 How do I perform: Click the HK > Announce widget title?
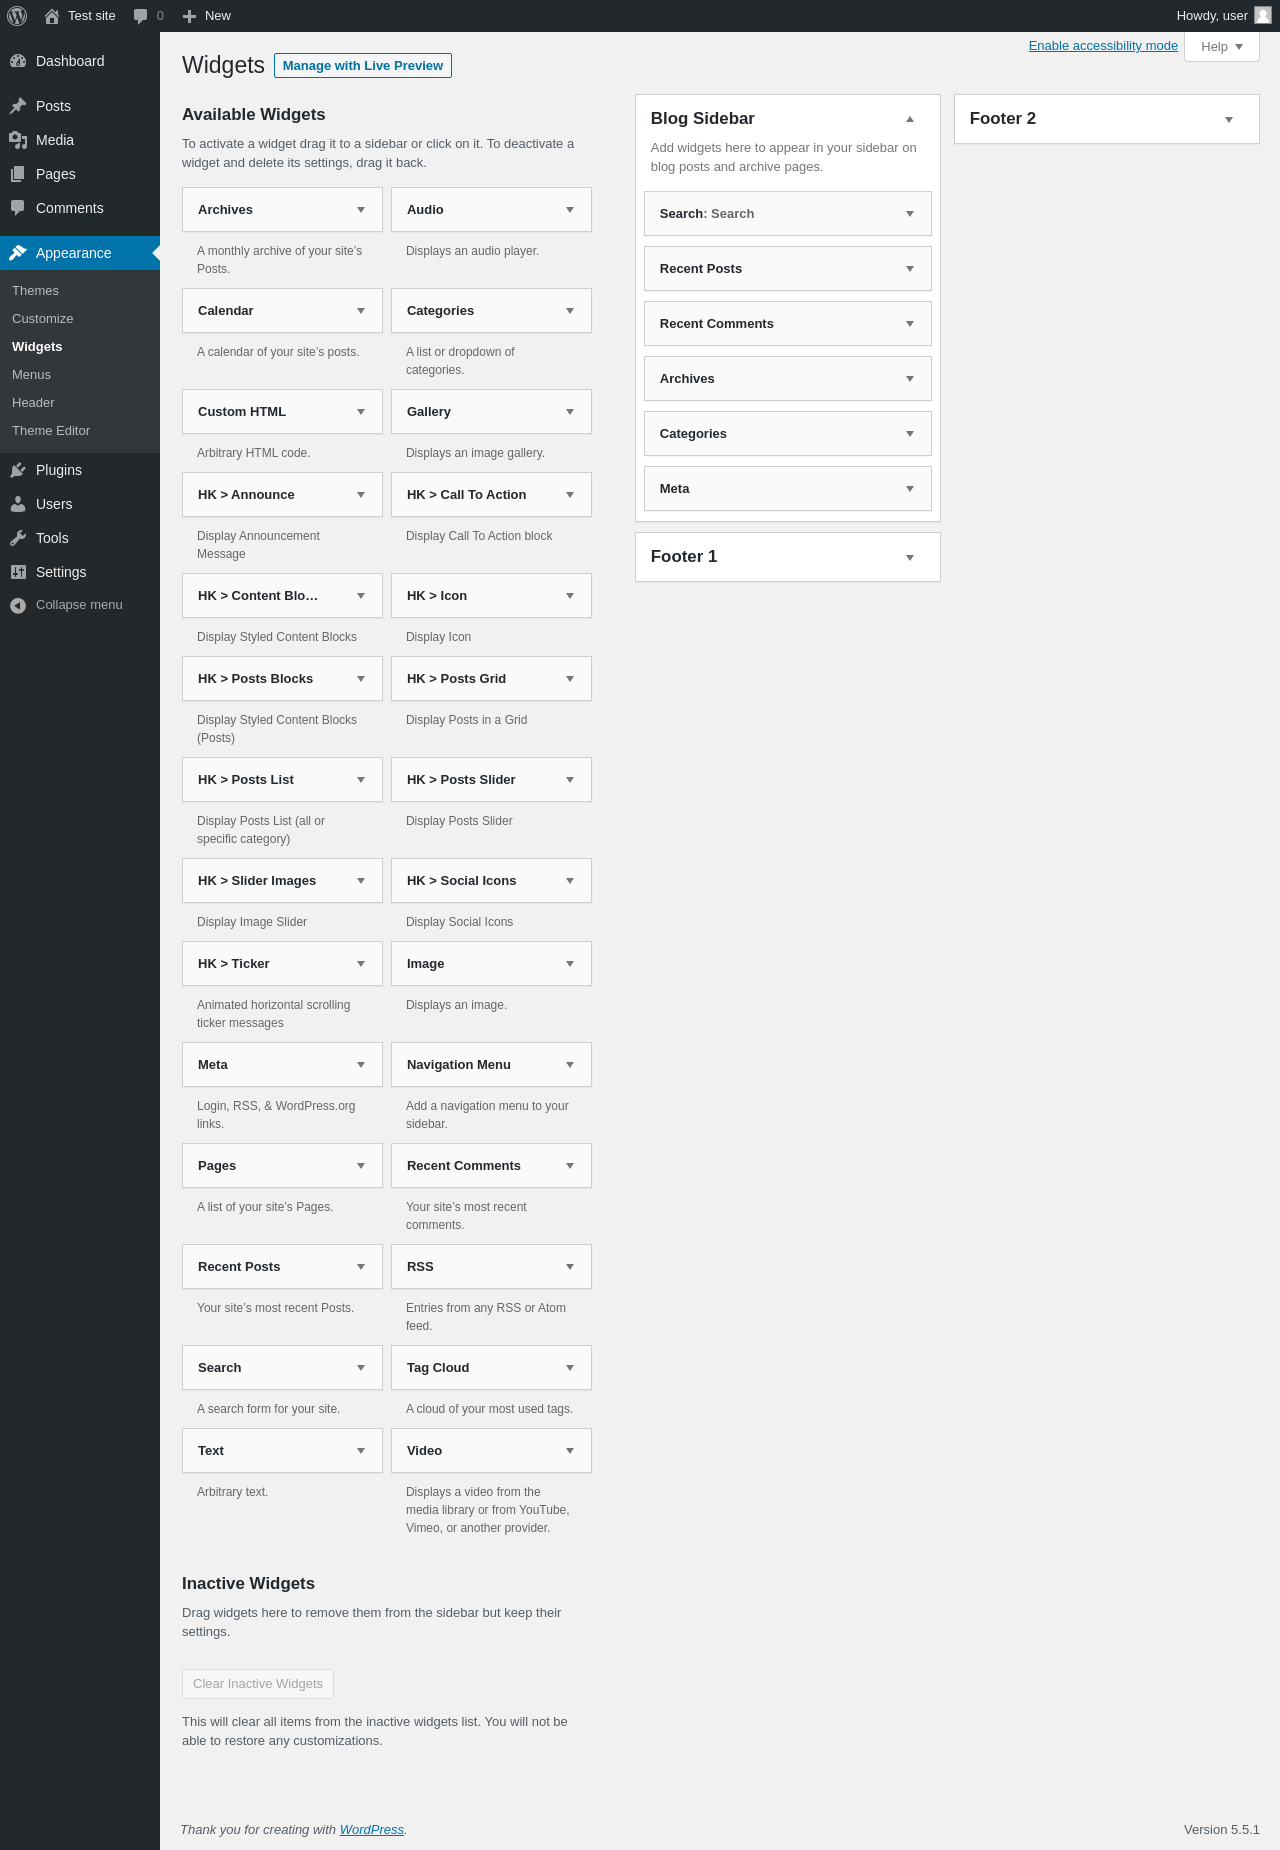coord(246,495)
